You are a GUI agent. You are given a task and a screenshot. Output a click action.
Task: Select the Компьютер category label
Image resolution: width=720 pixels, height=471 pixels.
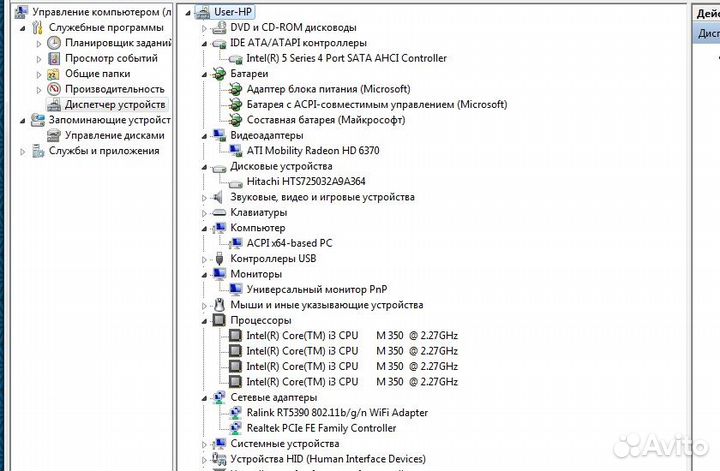coord(258,228)
